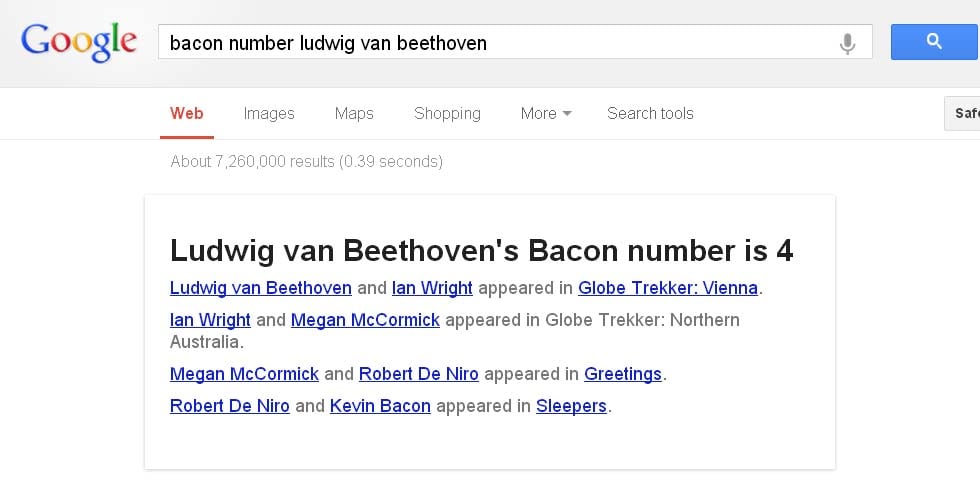Open Robert De Niro link before Kevin Bacon
The image size is (980, 500).
point(229,406)
